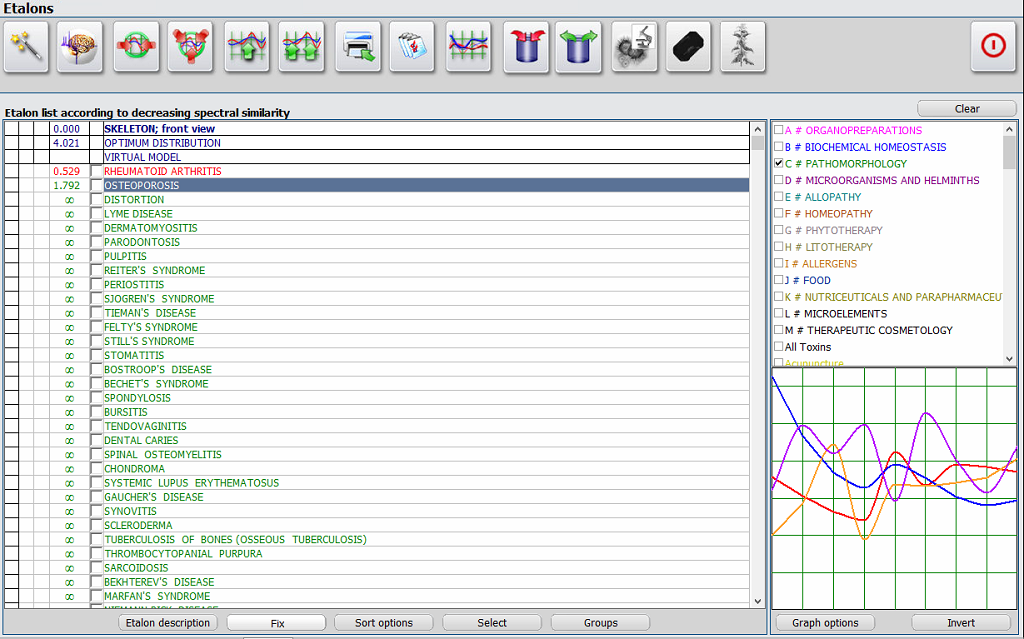1024x639 pixels.
Task: Open Graph options
Action: pos(825,623)
